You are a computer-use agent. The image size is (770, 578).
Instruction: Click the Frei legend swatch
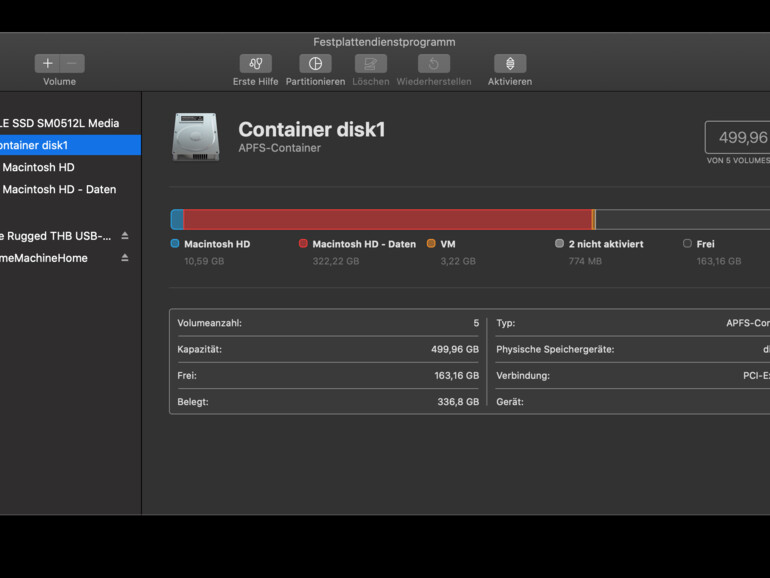pyautogui.click(x=688, y=244)
